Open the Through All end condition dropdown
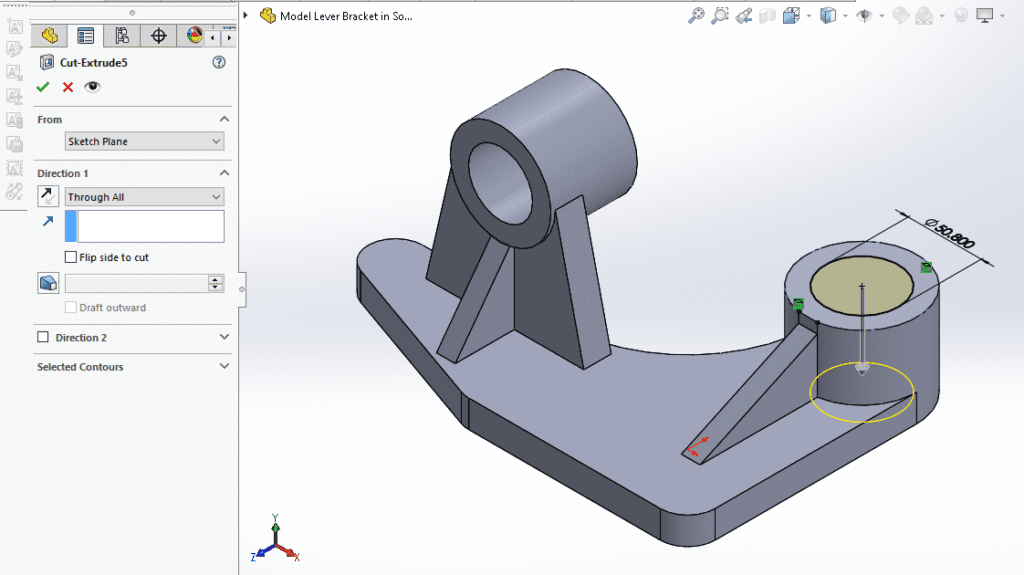 pyautogui.click(x=144, y=197)
